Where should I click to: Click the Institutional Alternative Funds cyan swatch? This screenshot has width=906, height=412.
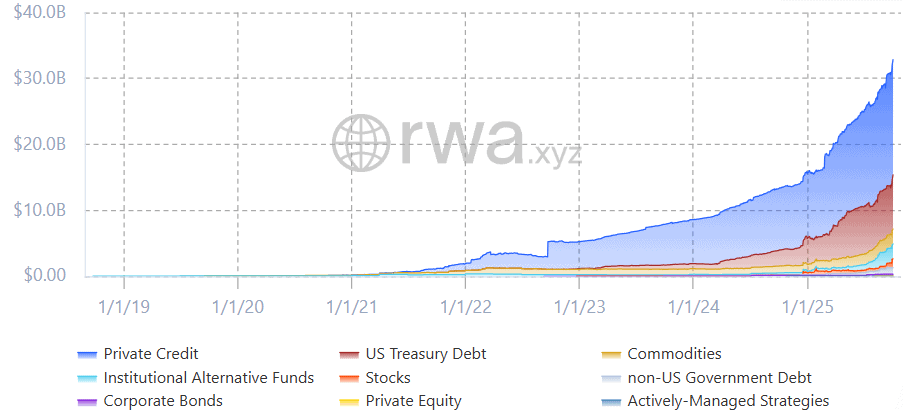(x=86, y=378)
